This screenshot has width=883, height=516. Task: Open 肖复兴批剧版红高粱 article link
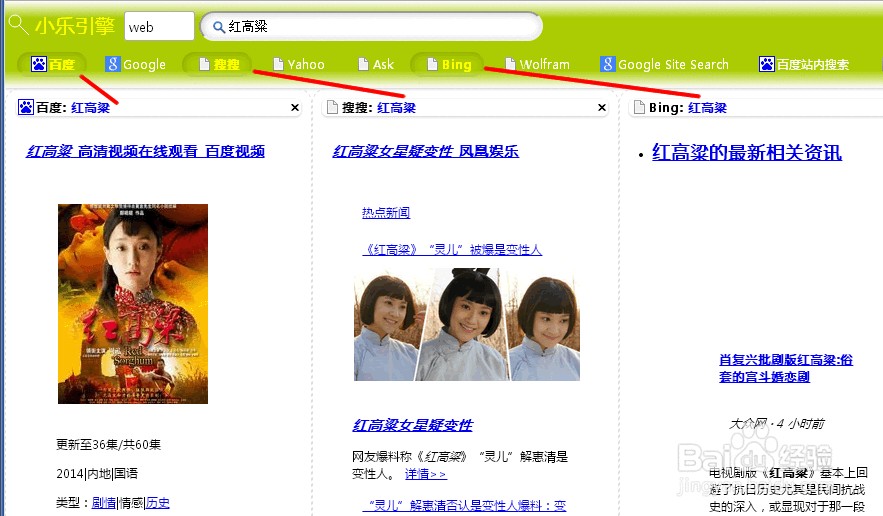[x=786, y=368]
